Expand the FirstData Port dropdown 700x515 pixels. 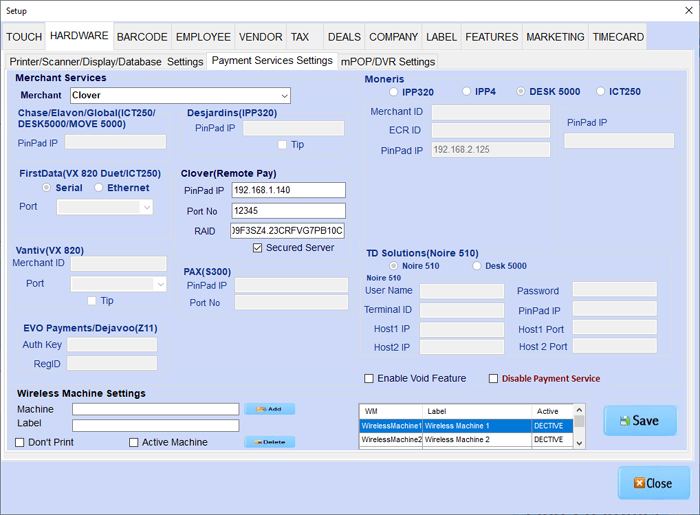(x=146, y=207)
